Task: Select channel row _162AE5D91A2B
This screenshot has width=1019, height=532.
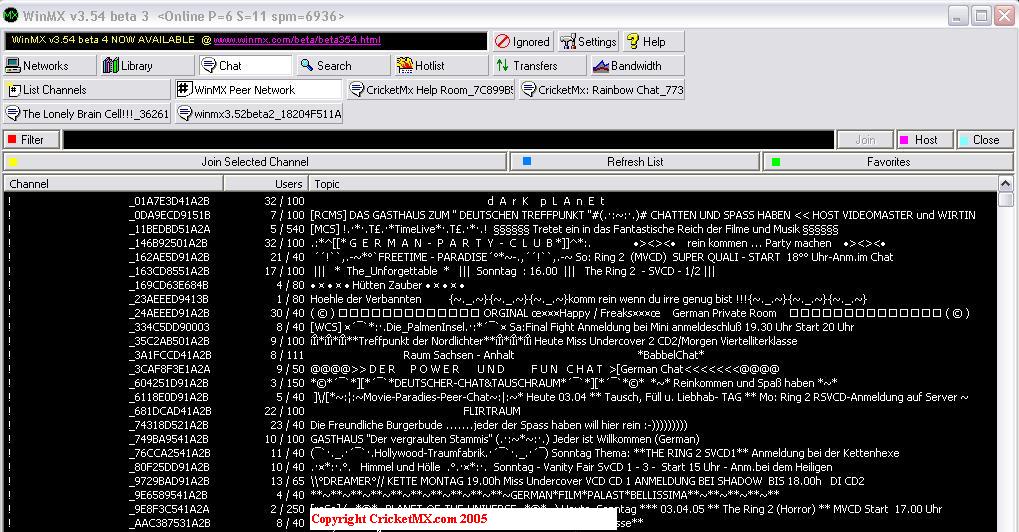Action: [500, 257]
